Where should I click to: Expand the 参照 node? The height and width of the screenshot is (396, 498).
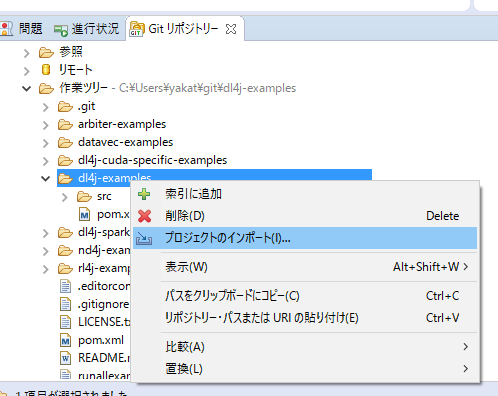[27, 53]
